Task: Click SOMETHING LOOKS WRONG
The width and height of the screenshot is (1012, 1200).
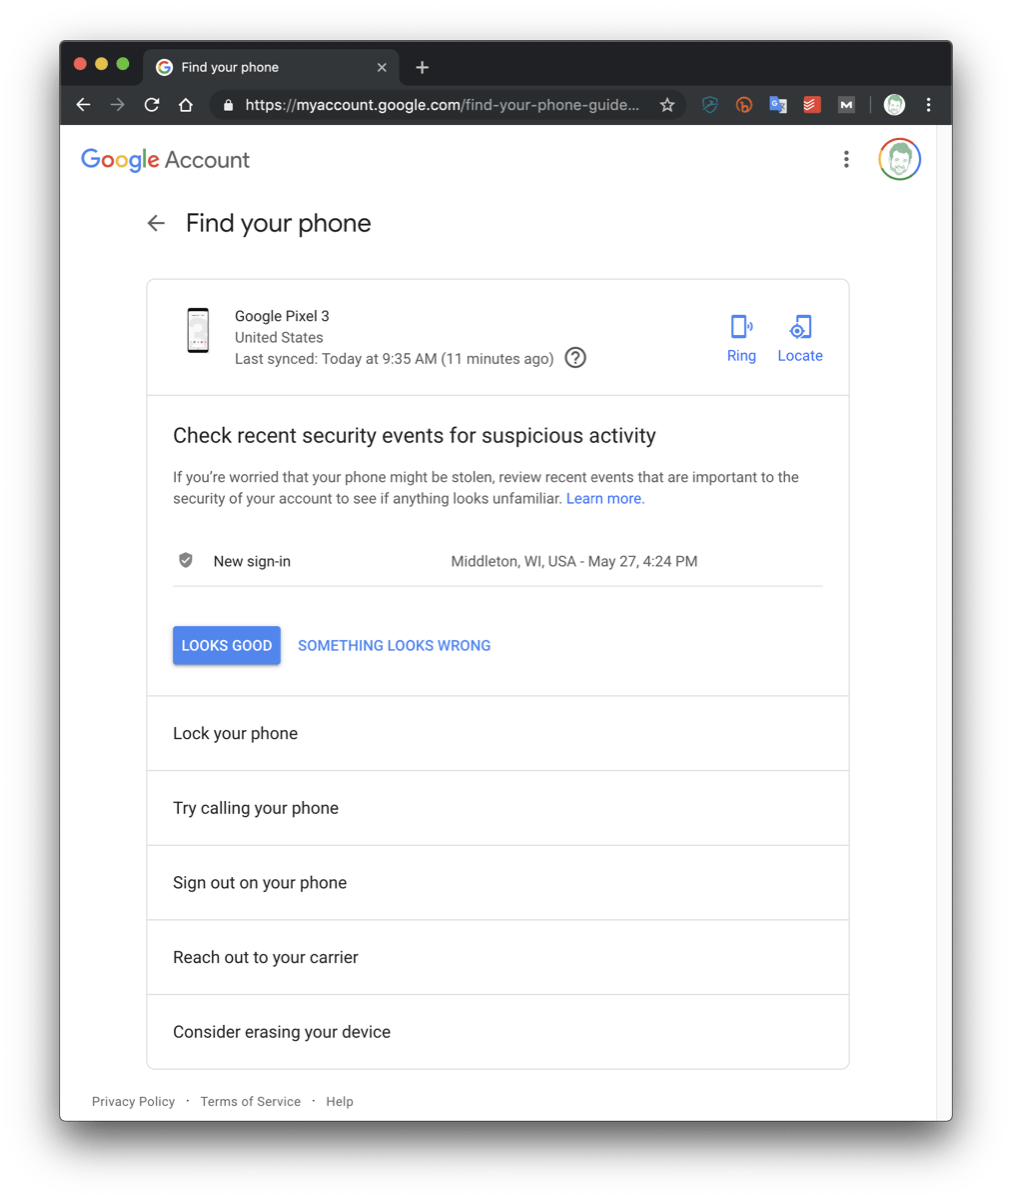Action: 394,645
